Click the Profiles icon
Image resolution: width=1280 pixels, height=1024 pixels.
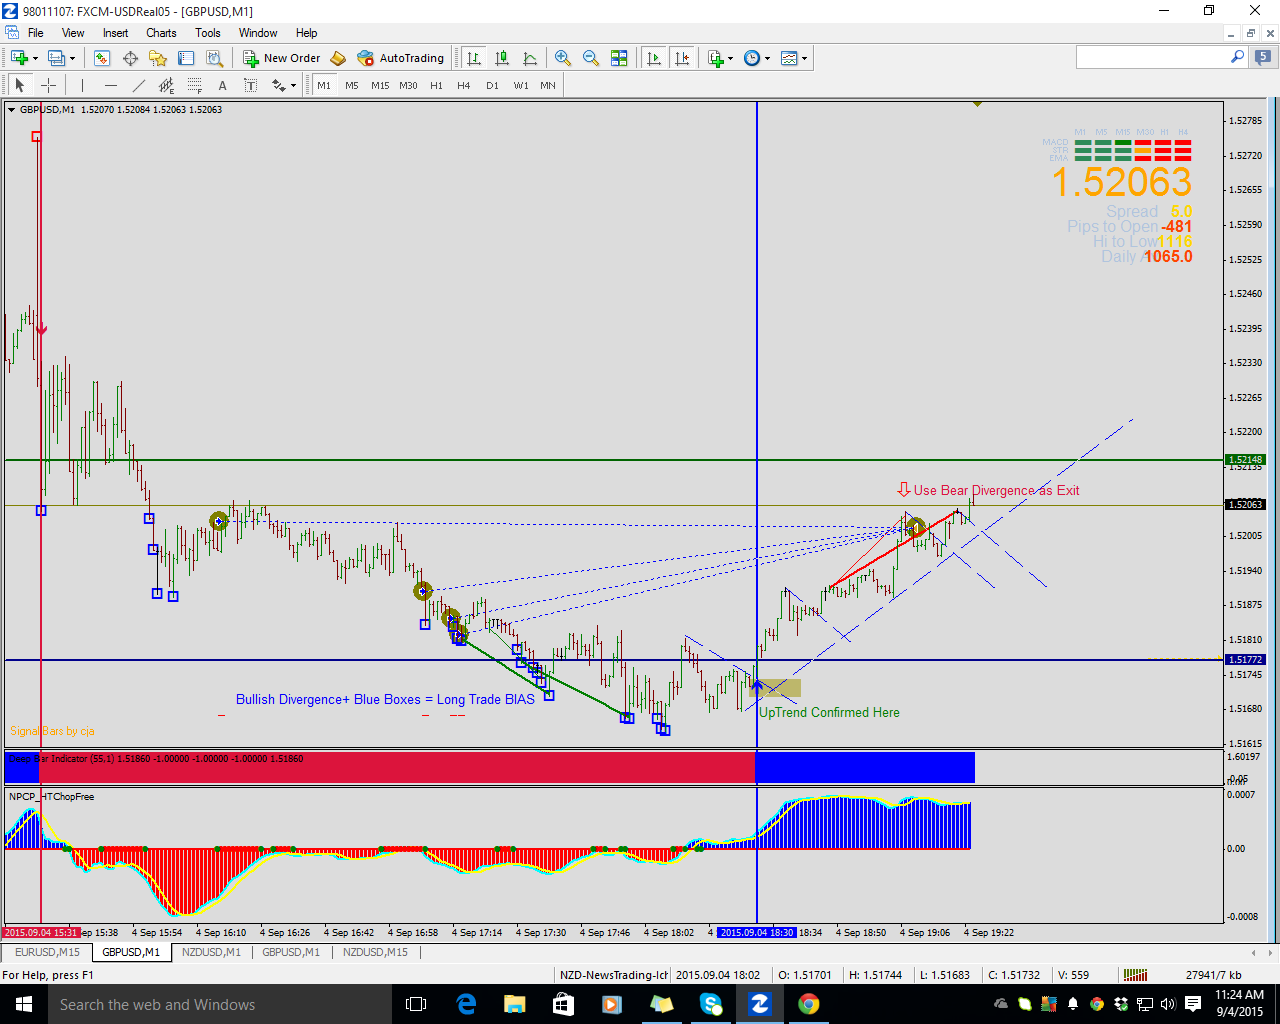[x=57, y=58]
